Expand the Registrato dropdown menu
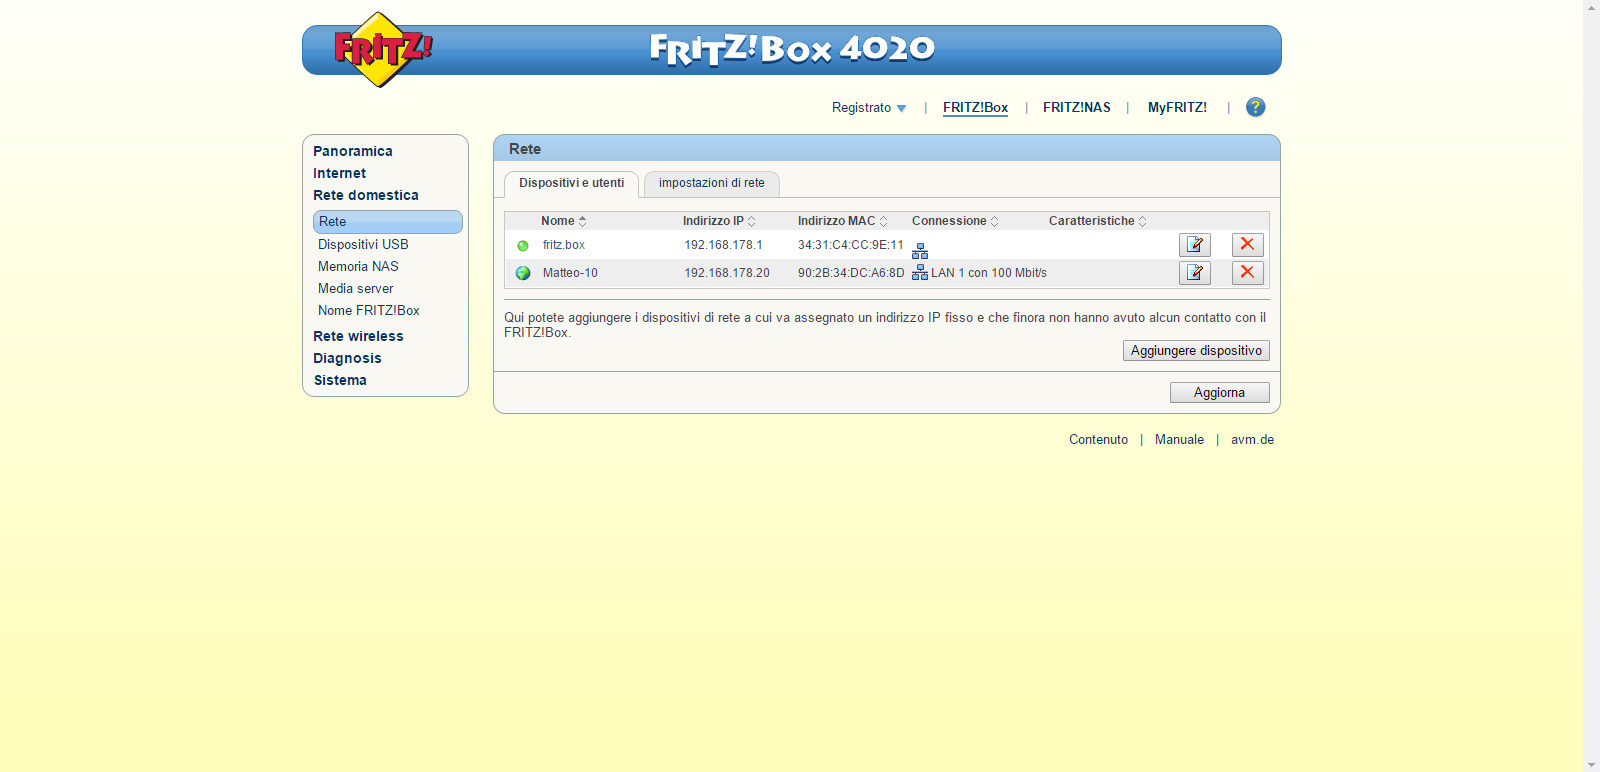 coord(869,108)
